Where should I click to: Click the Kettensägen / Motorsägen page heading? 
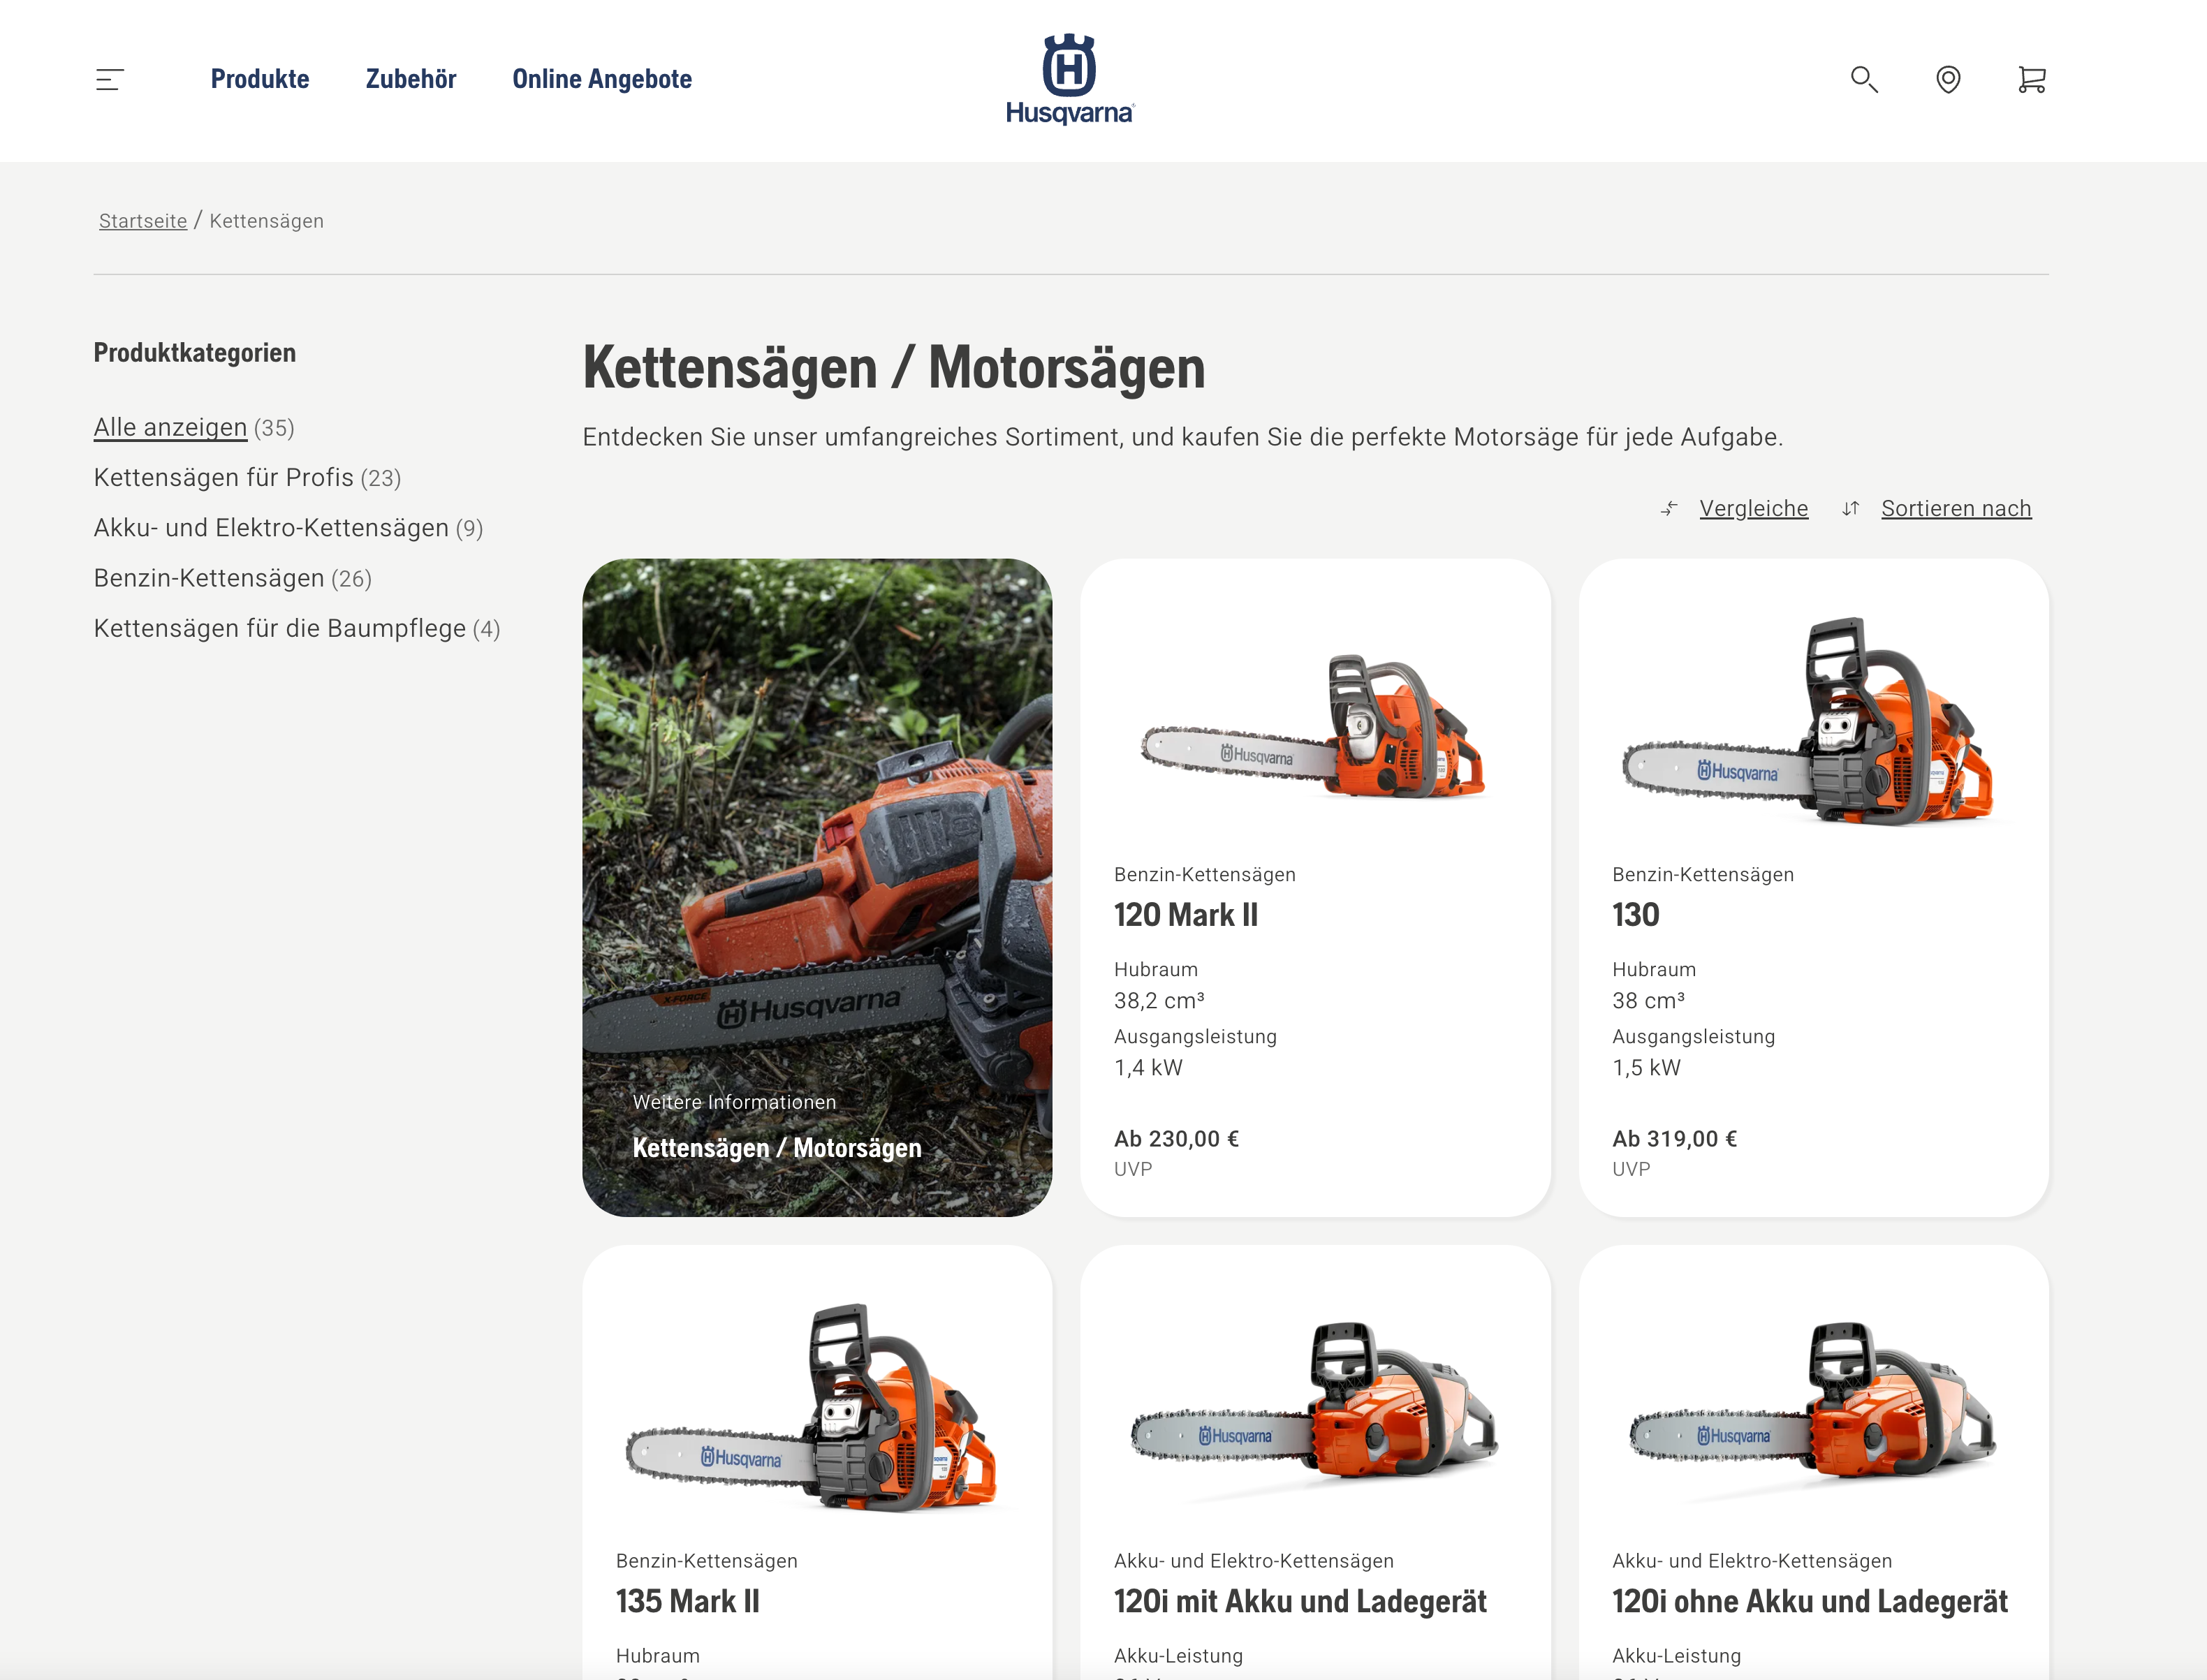click(894, 368)
